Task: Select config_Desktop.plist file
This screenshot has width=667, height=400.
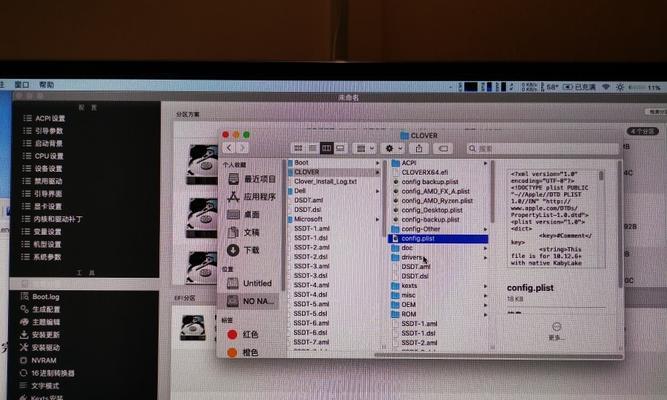Action: [432, 210]
